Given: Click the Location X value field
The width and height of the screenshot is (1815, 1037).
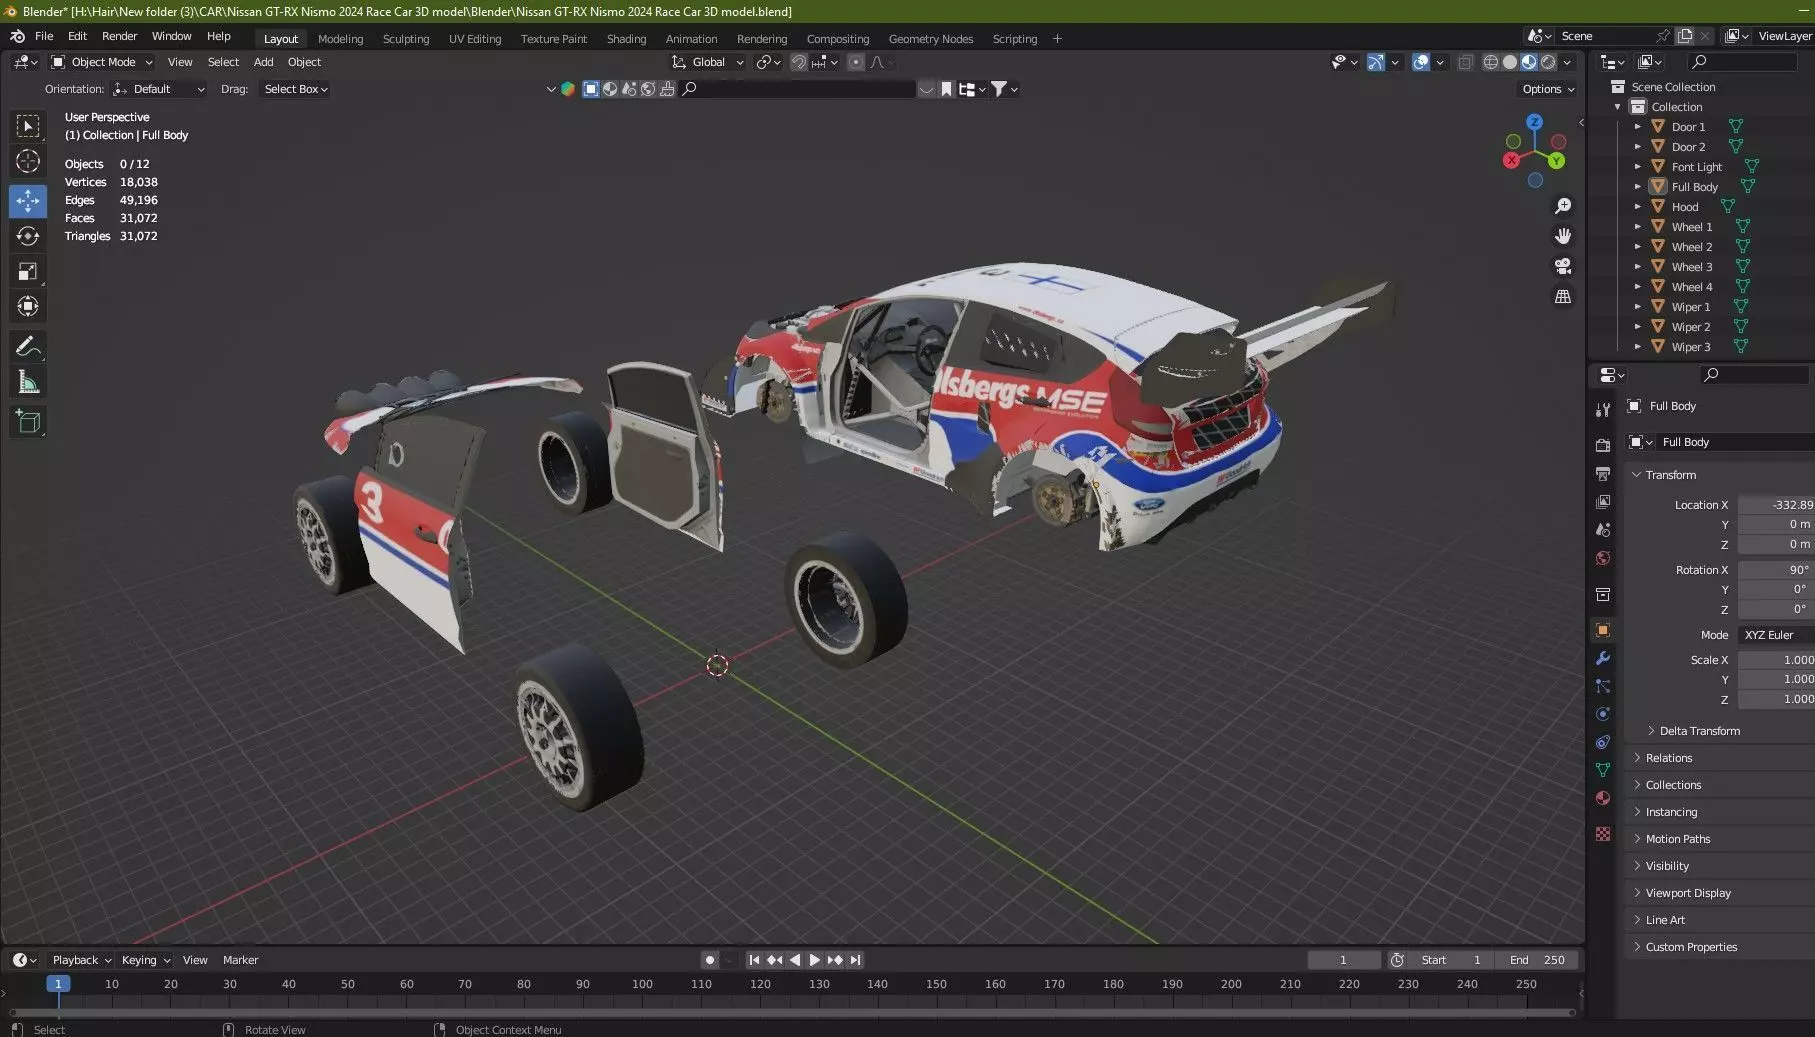Looking at the screenshot, I should click(1776, 505).
